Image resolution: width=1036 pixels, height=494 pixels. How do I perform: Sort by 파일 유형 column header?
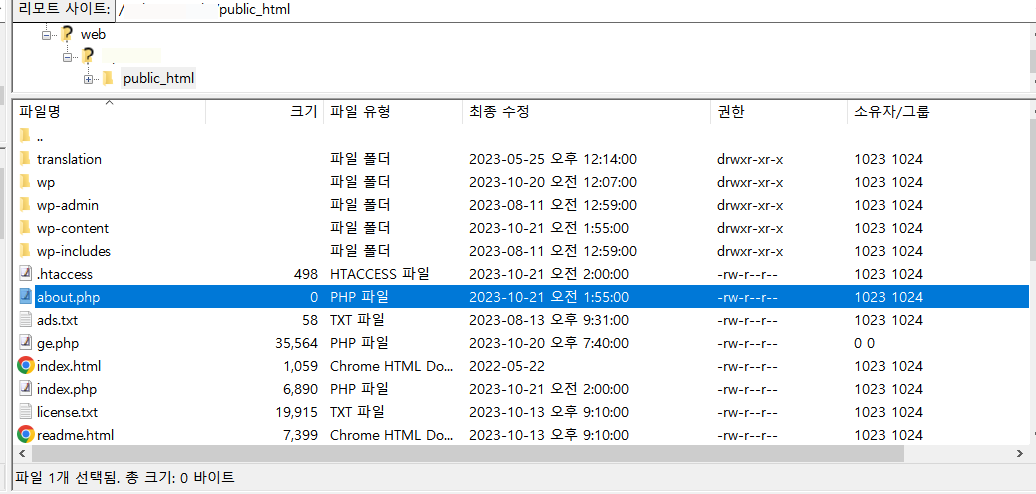point(392,112)
